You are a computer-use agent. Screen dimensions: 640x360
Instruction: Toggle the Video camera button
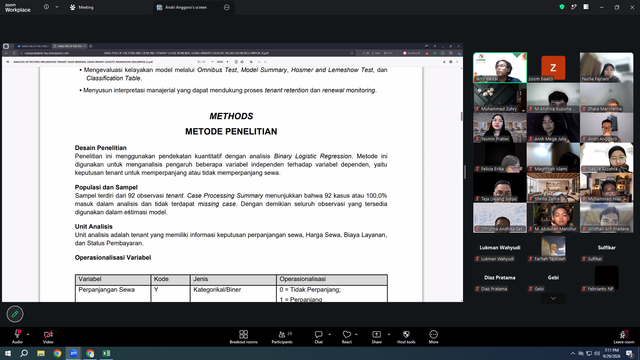(48, 334)
